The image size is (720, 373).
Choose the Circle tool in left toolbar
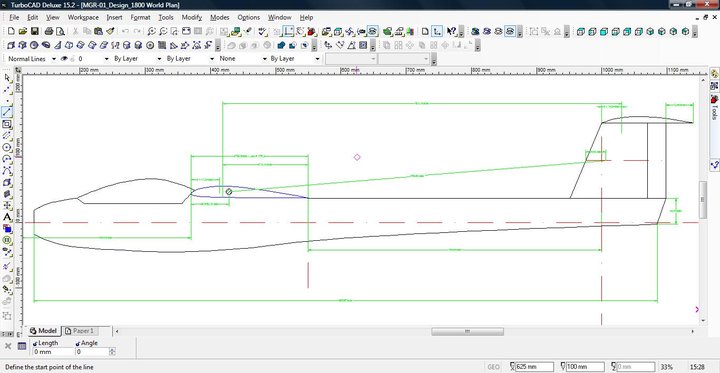point(7,147)
